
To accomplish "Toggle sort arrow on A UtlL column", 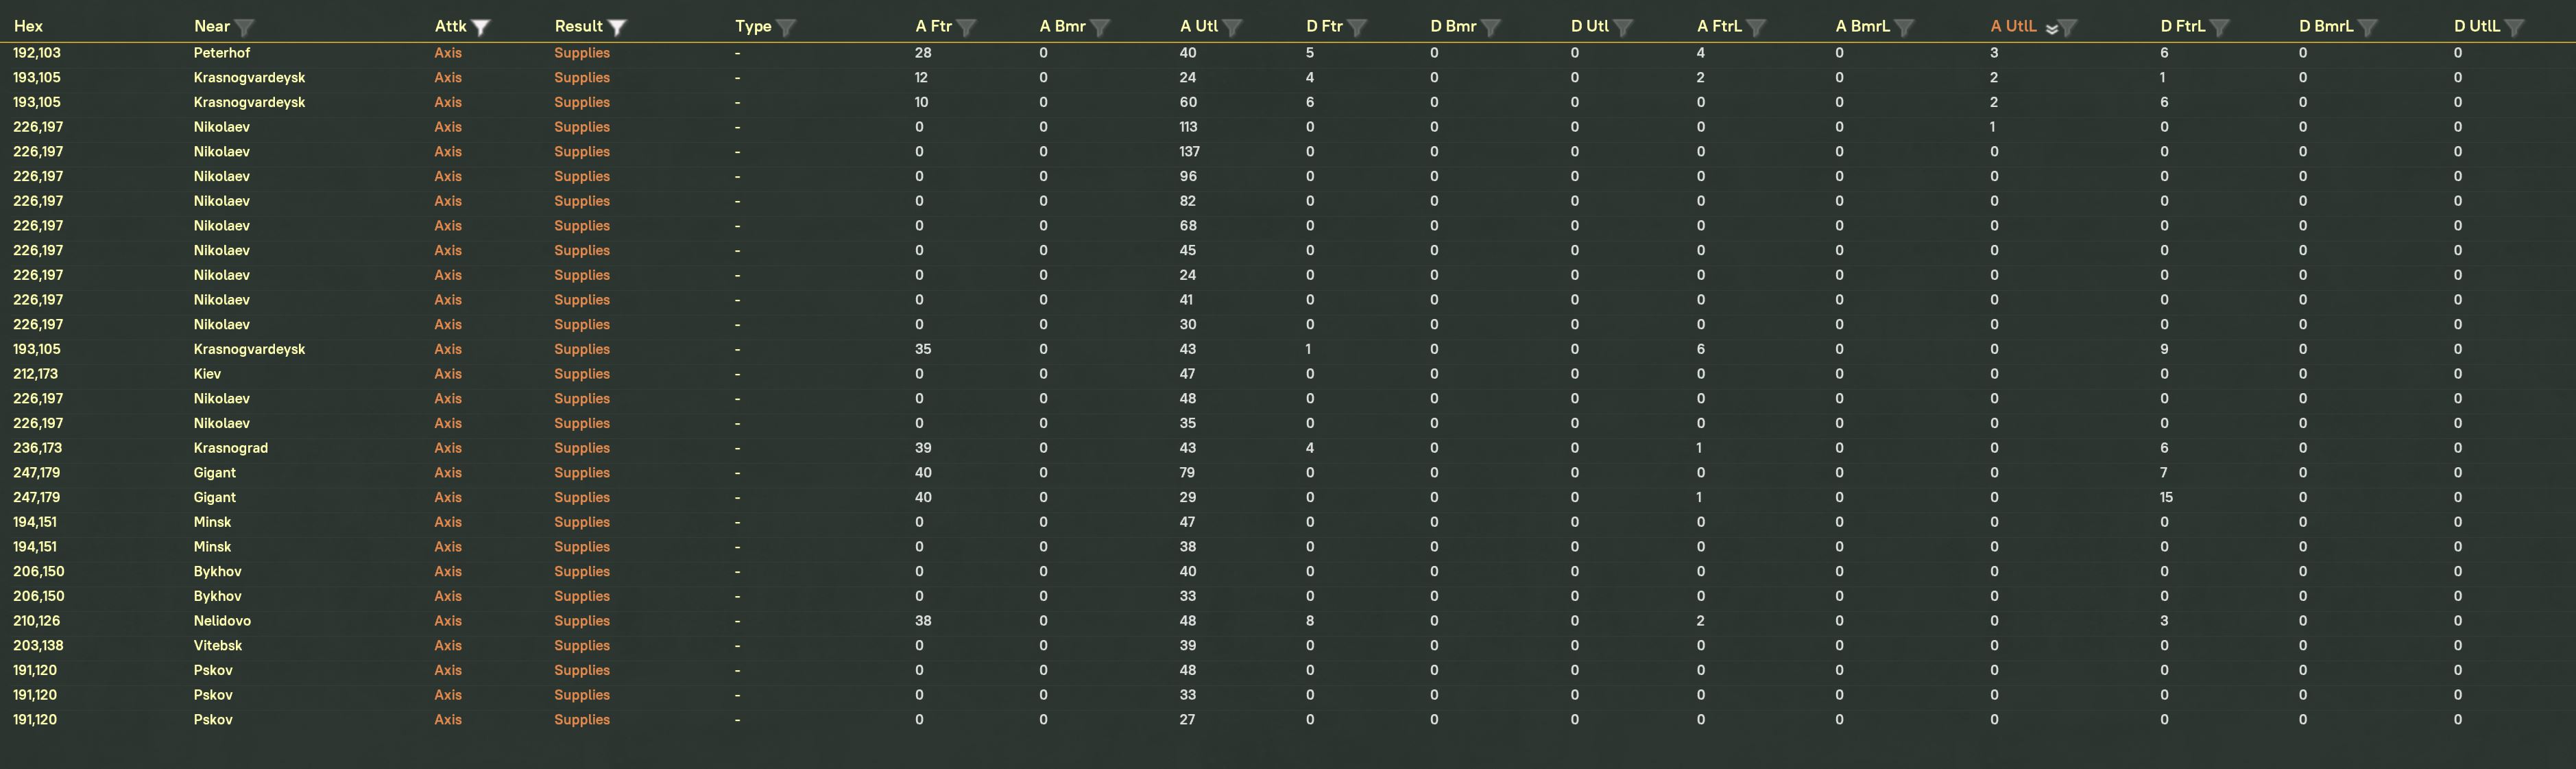I will (x=2051, y=28).
